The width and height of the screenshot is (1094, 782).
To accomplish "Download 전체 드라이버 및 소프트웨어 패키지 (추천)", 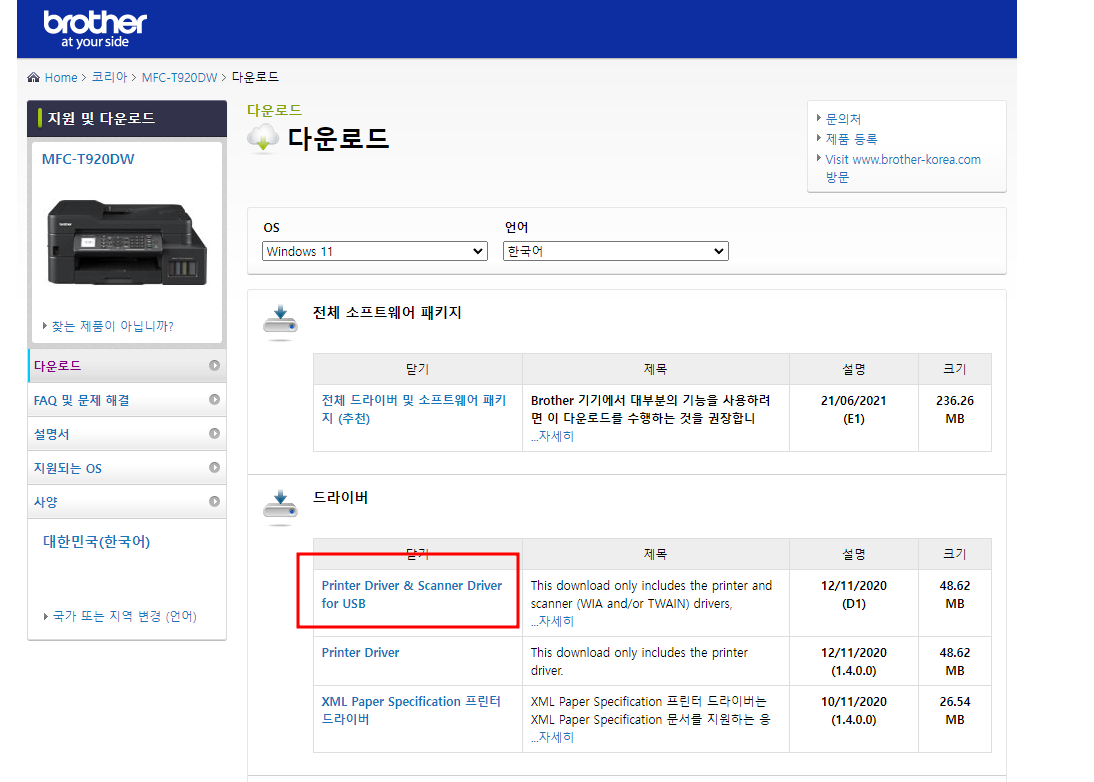I will point(414,409).
